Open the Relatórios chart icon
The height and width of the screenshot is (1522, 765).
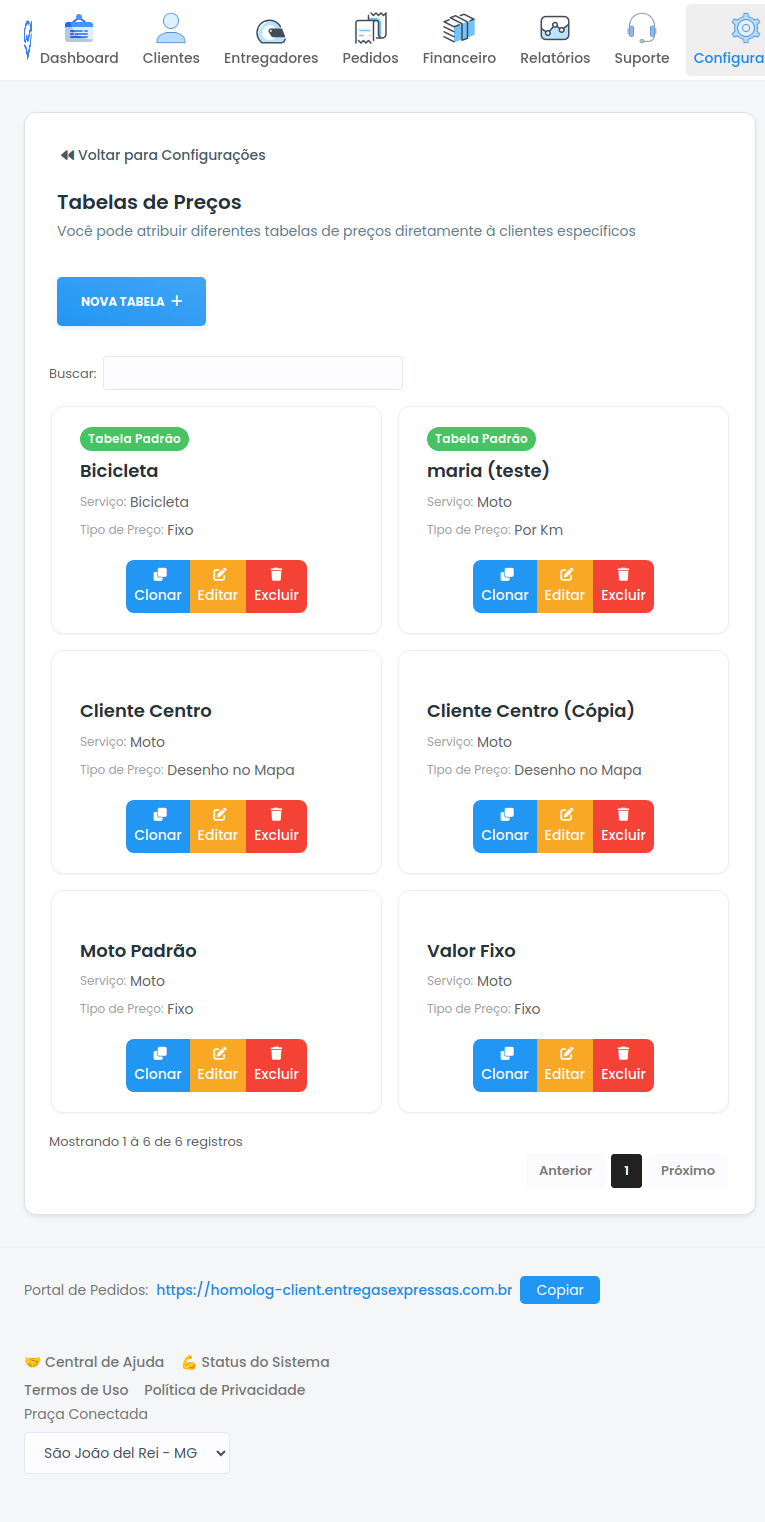coord(555,29)
